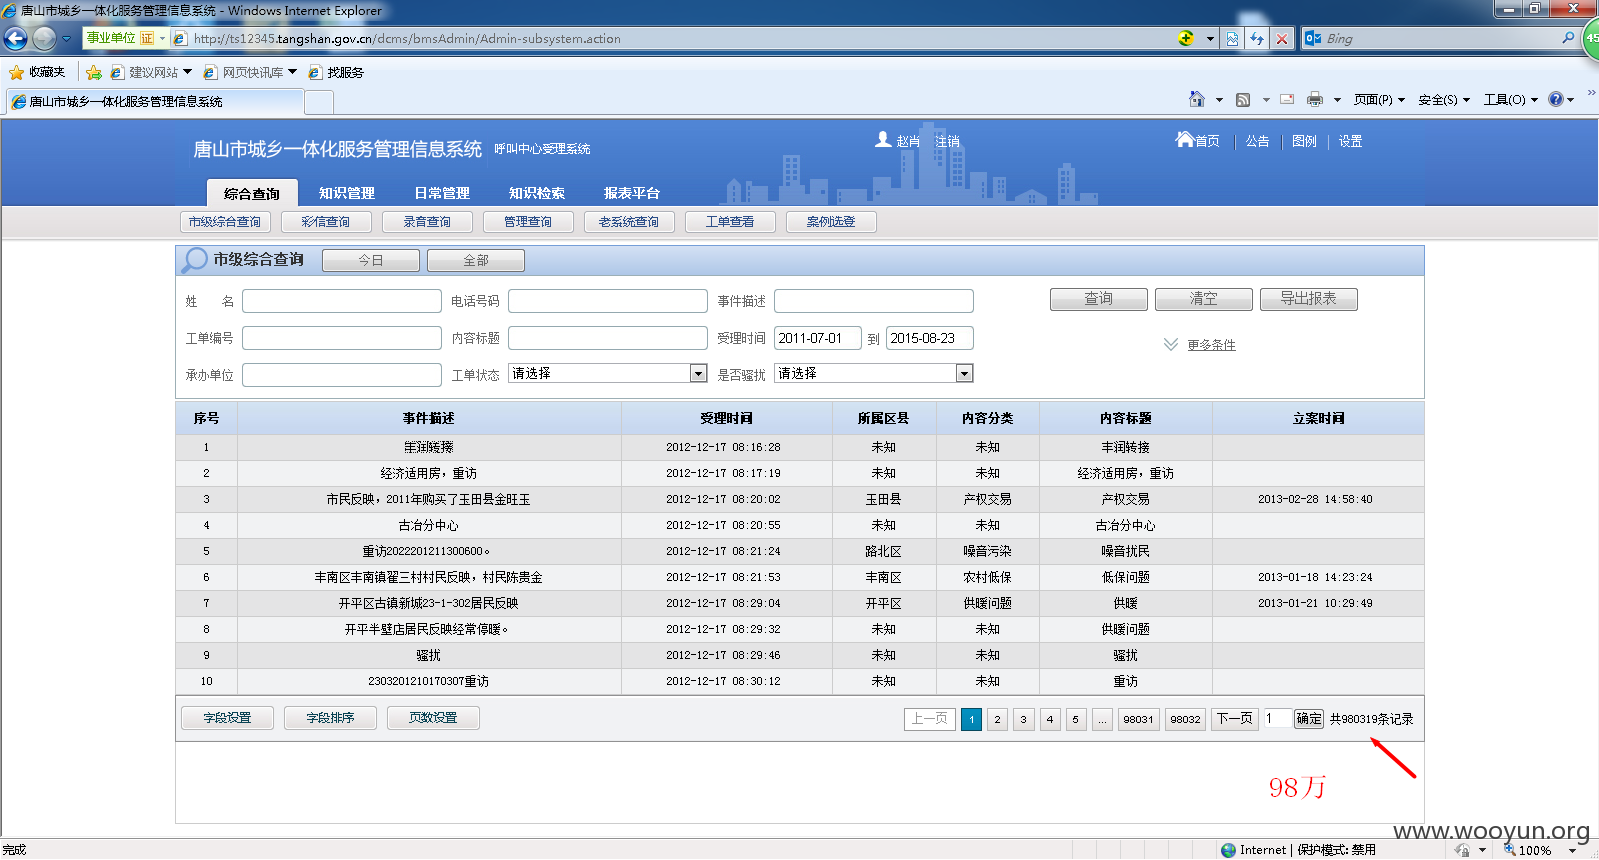Switch to the 知识检索 tab
The width and height of the screenshot is (1599, 860).
coord(537,193)
